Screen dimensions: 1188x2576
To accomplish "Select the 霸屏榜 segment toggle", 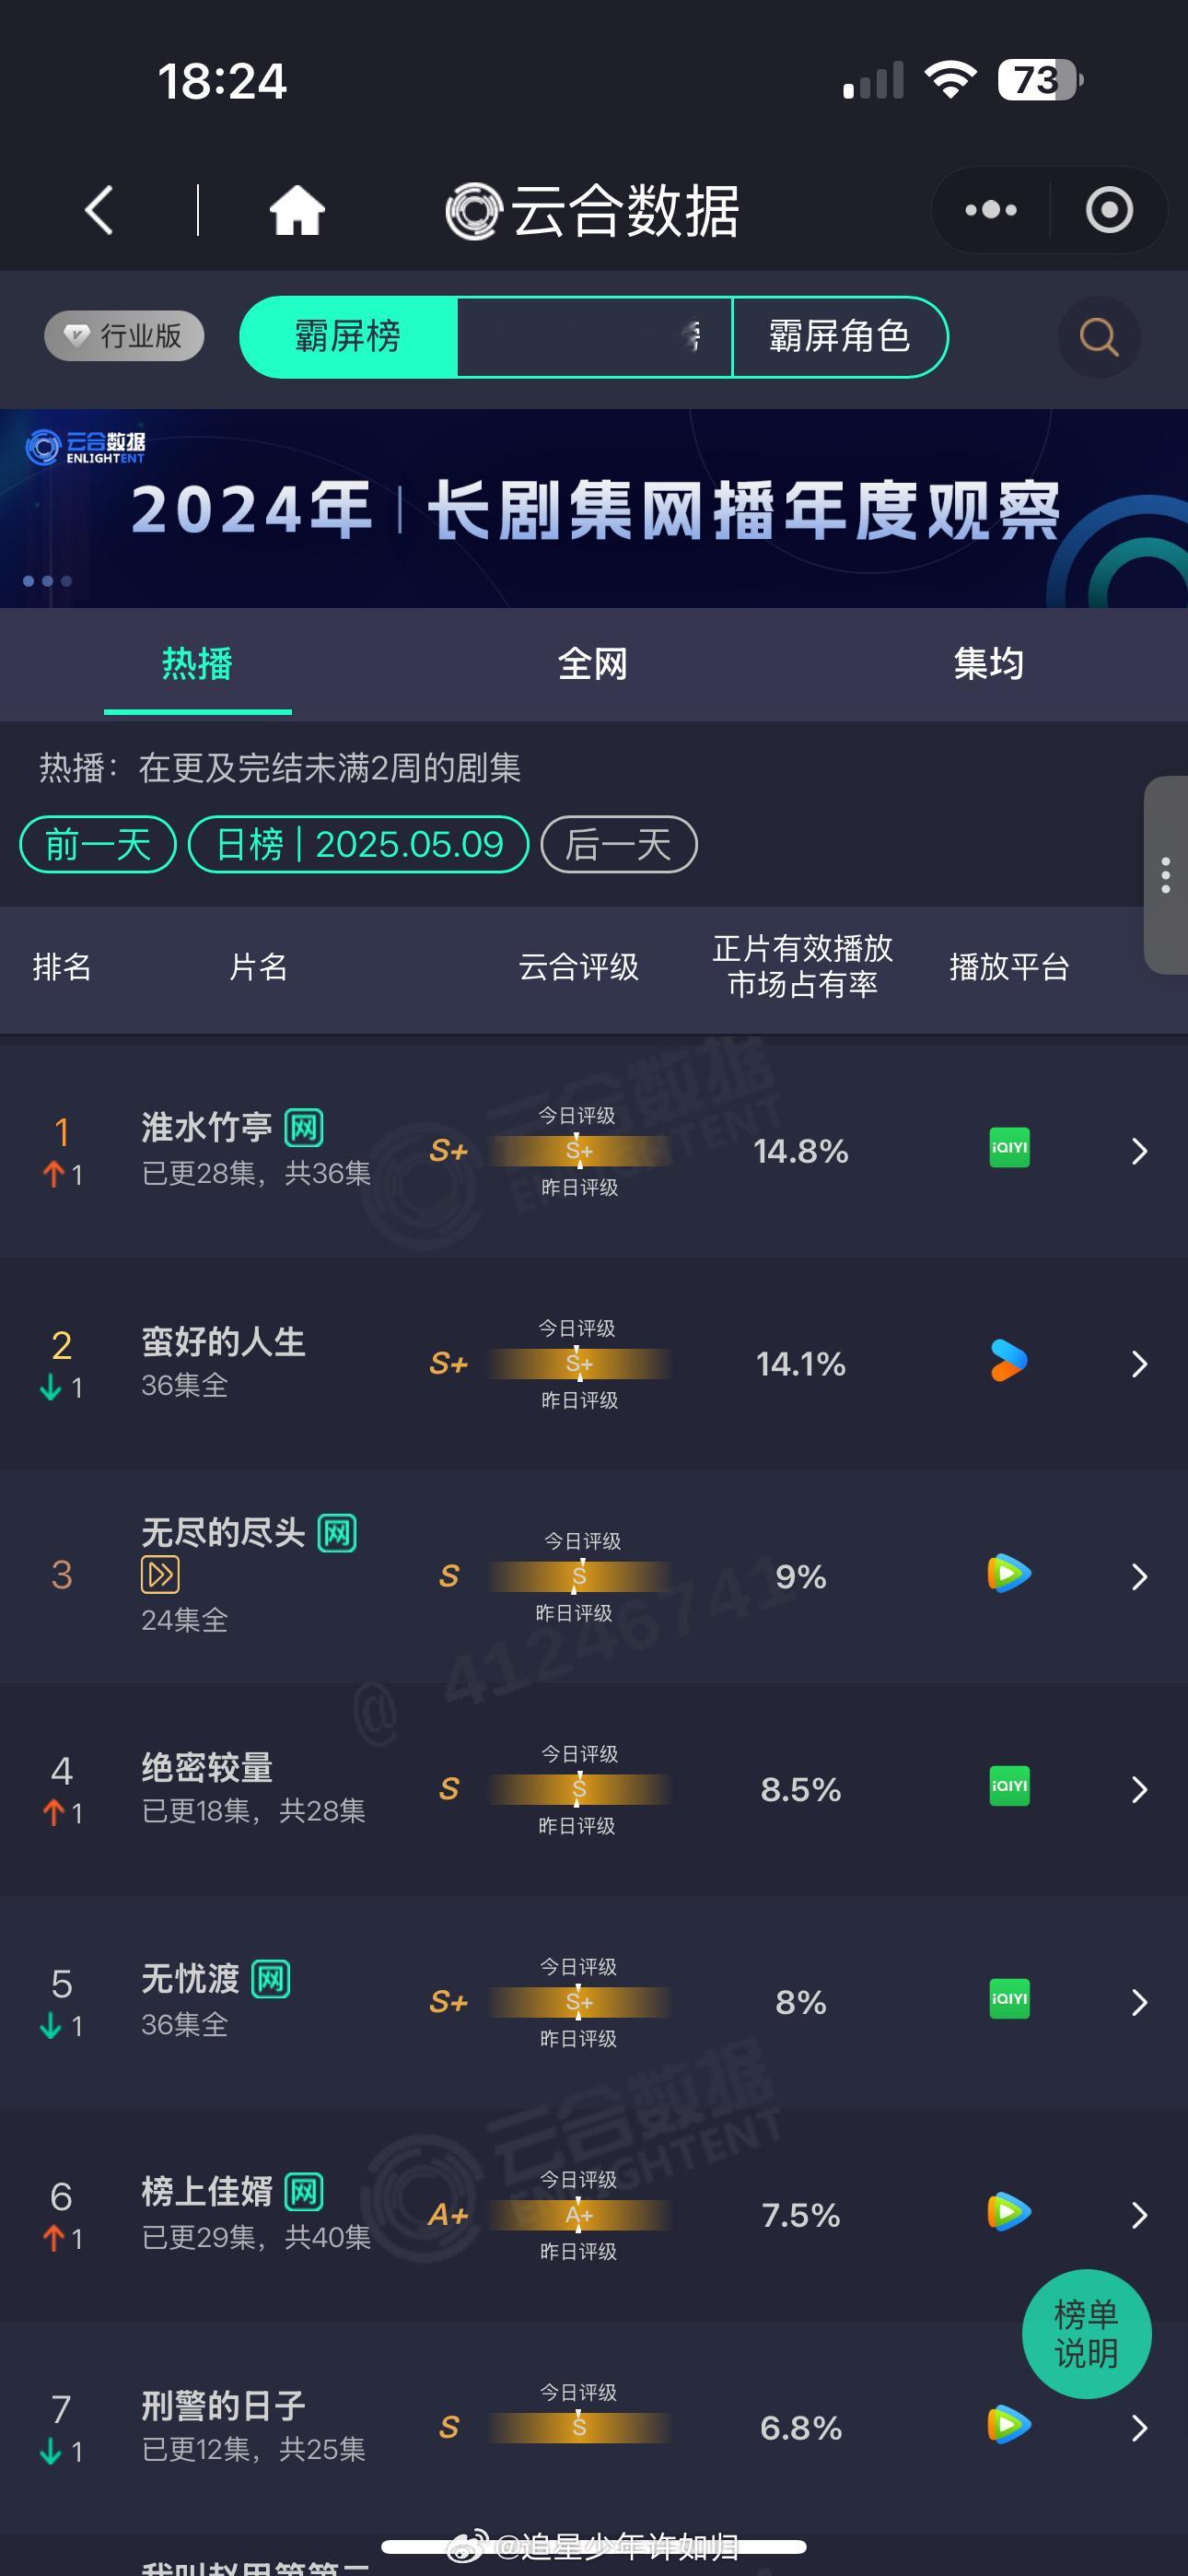I will coord(348,337).
